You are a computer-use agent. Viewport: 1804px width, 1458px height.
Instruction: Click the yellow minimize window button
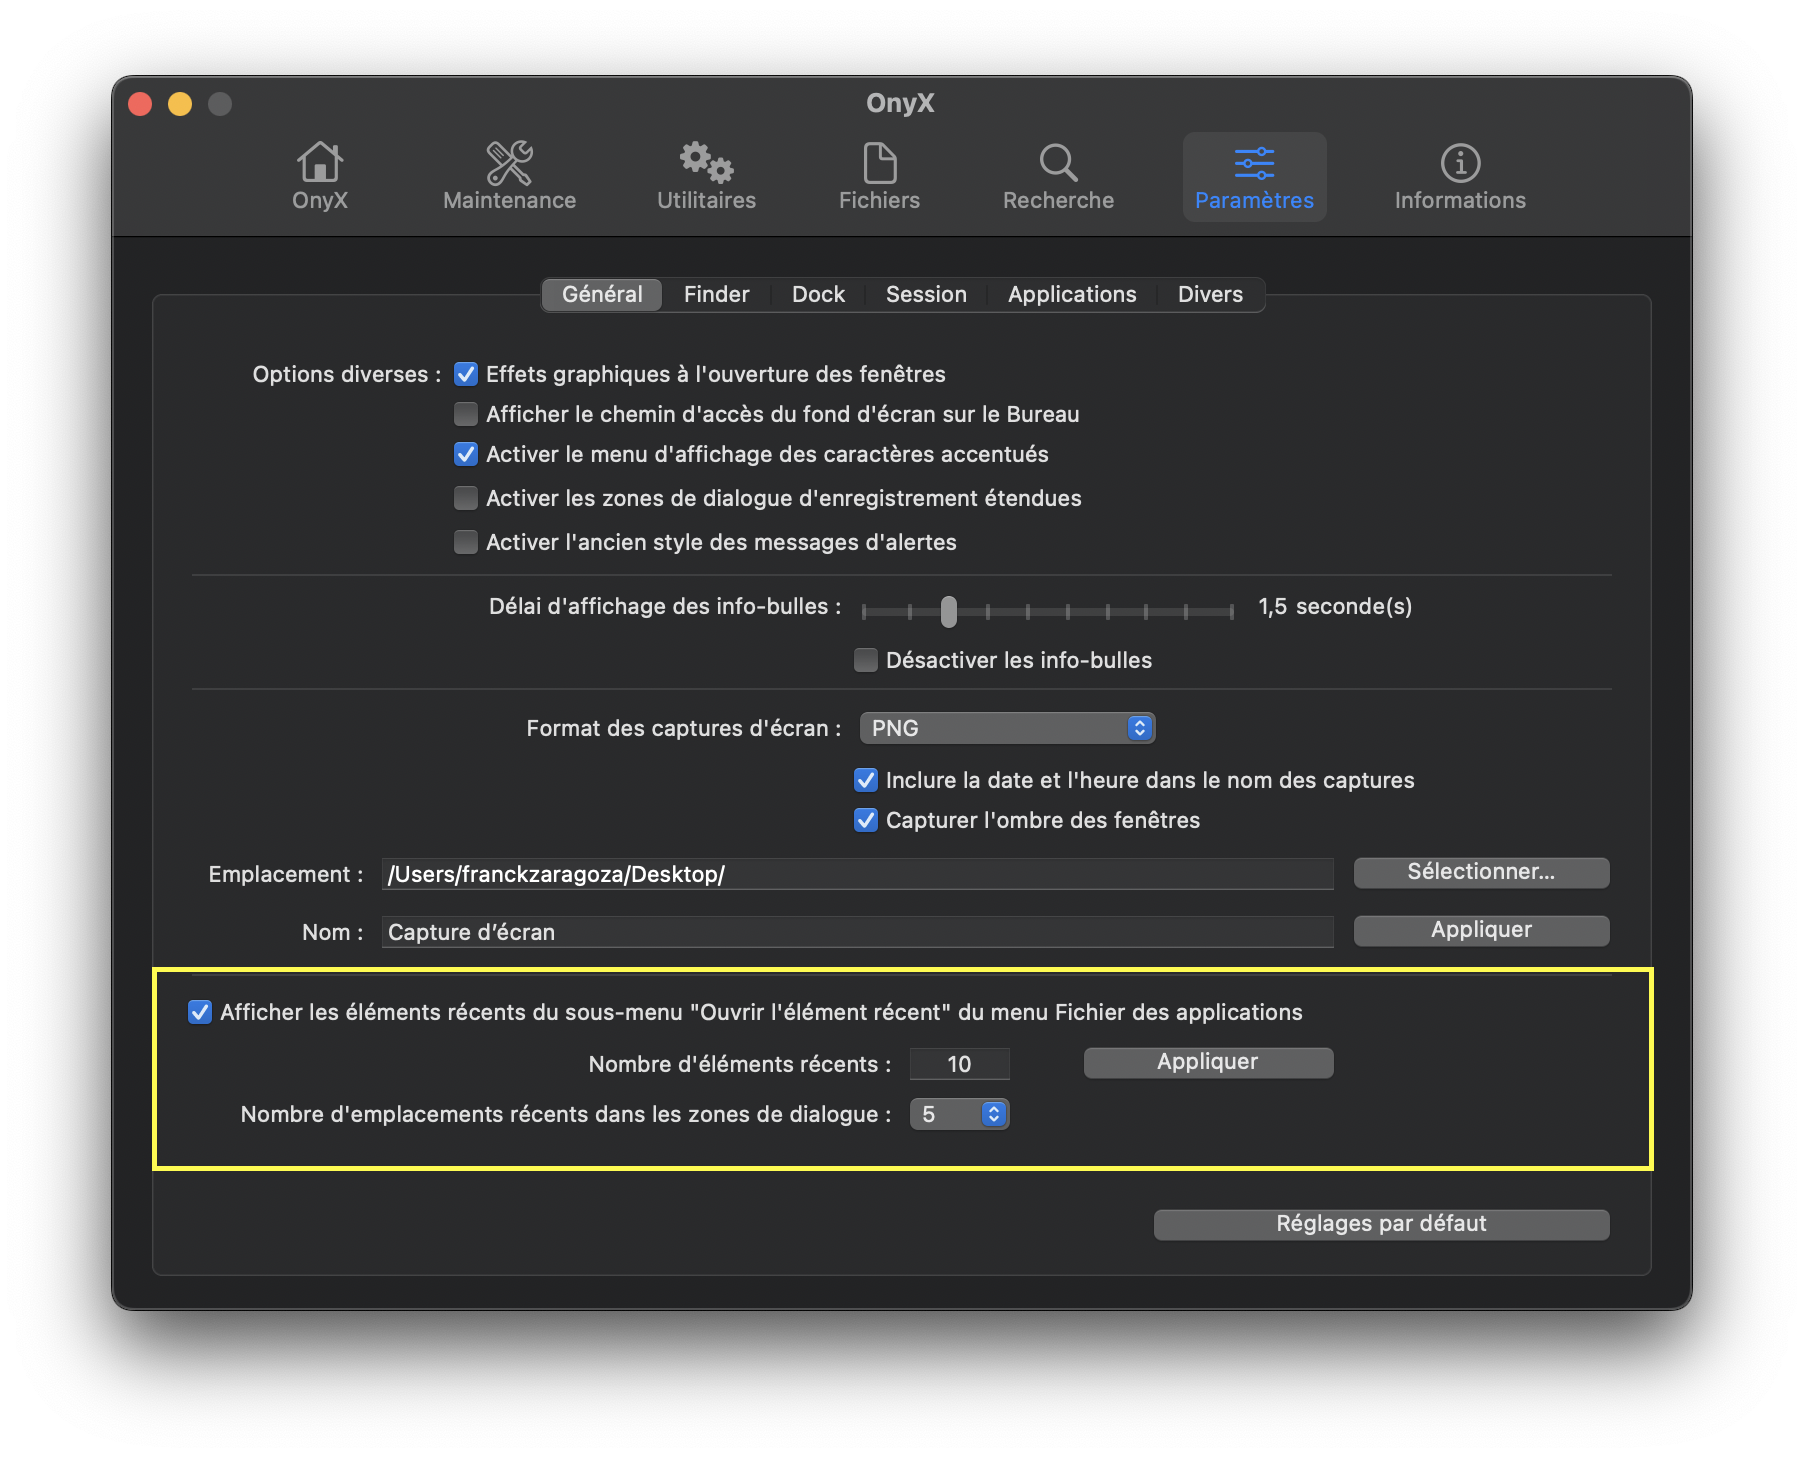coord(180,104)
